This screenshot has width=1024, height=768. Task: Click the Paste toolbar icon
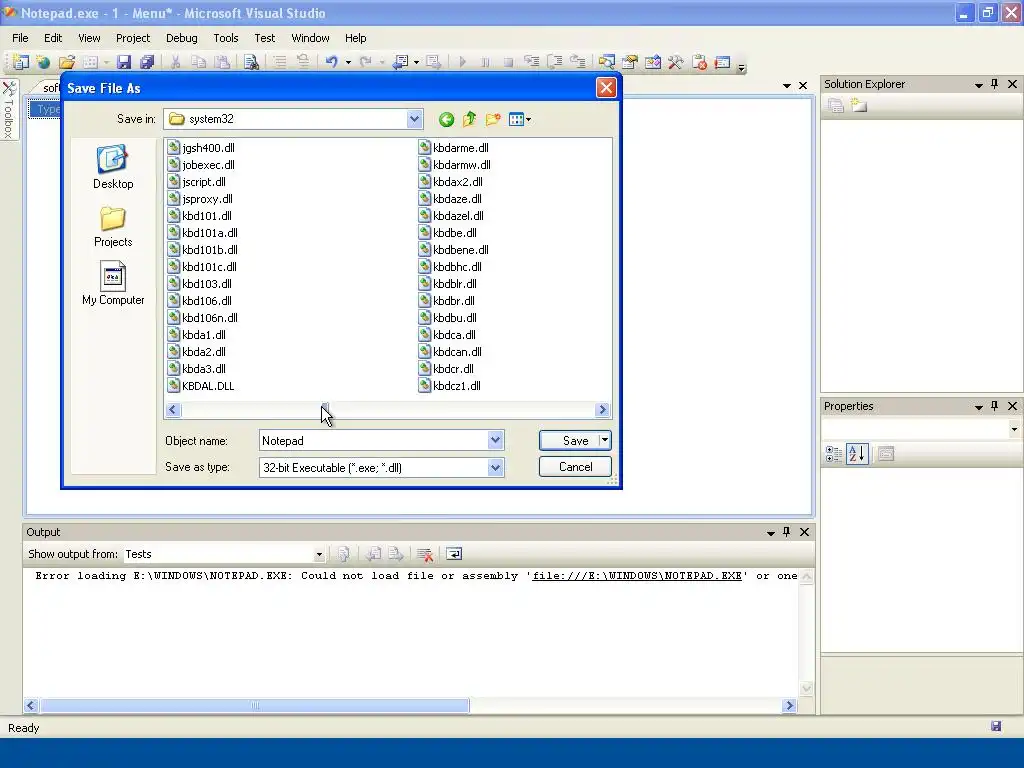pyautogui.click(x=222, y=62)
